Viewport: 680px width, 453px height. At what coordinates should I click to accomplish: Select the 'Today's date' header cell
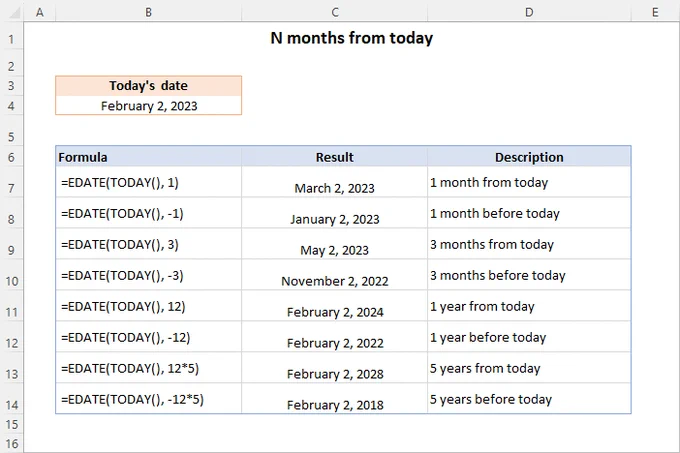pos(148,86)
